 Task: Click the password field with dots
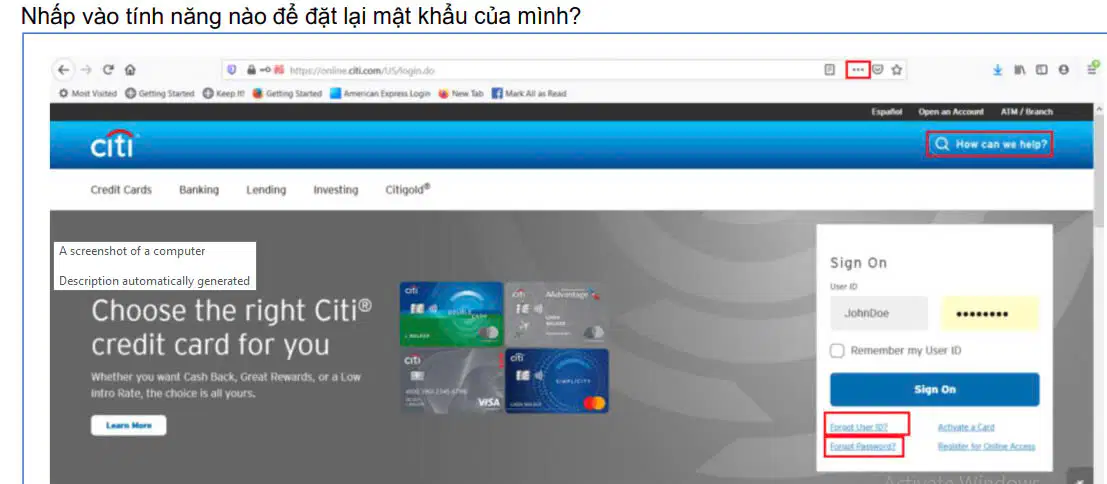pyautogui.click(x=990, y=314)
